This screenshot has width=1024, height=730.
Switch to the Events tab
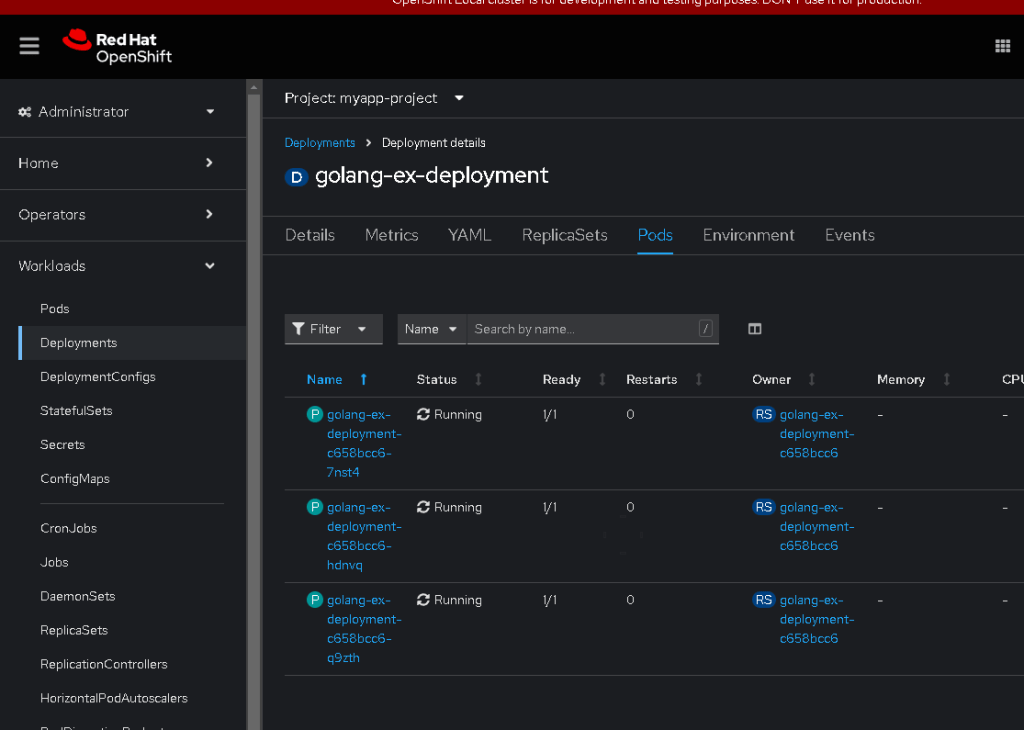[850, 235]
